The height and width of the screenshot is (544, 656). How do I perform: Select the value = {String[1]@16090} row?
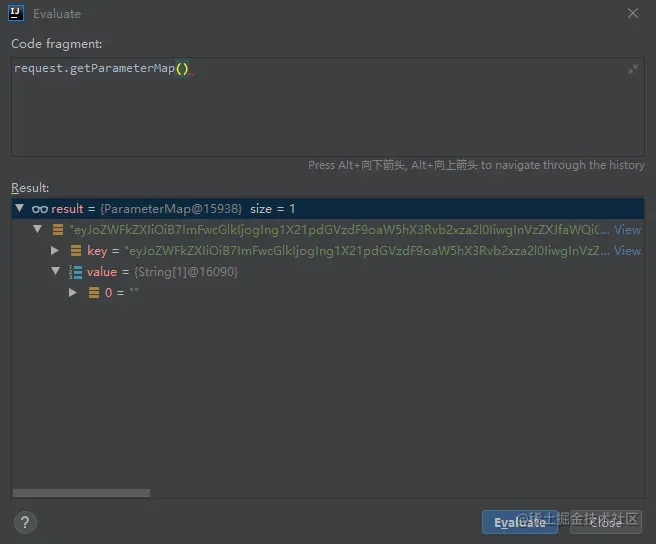328,272
